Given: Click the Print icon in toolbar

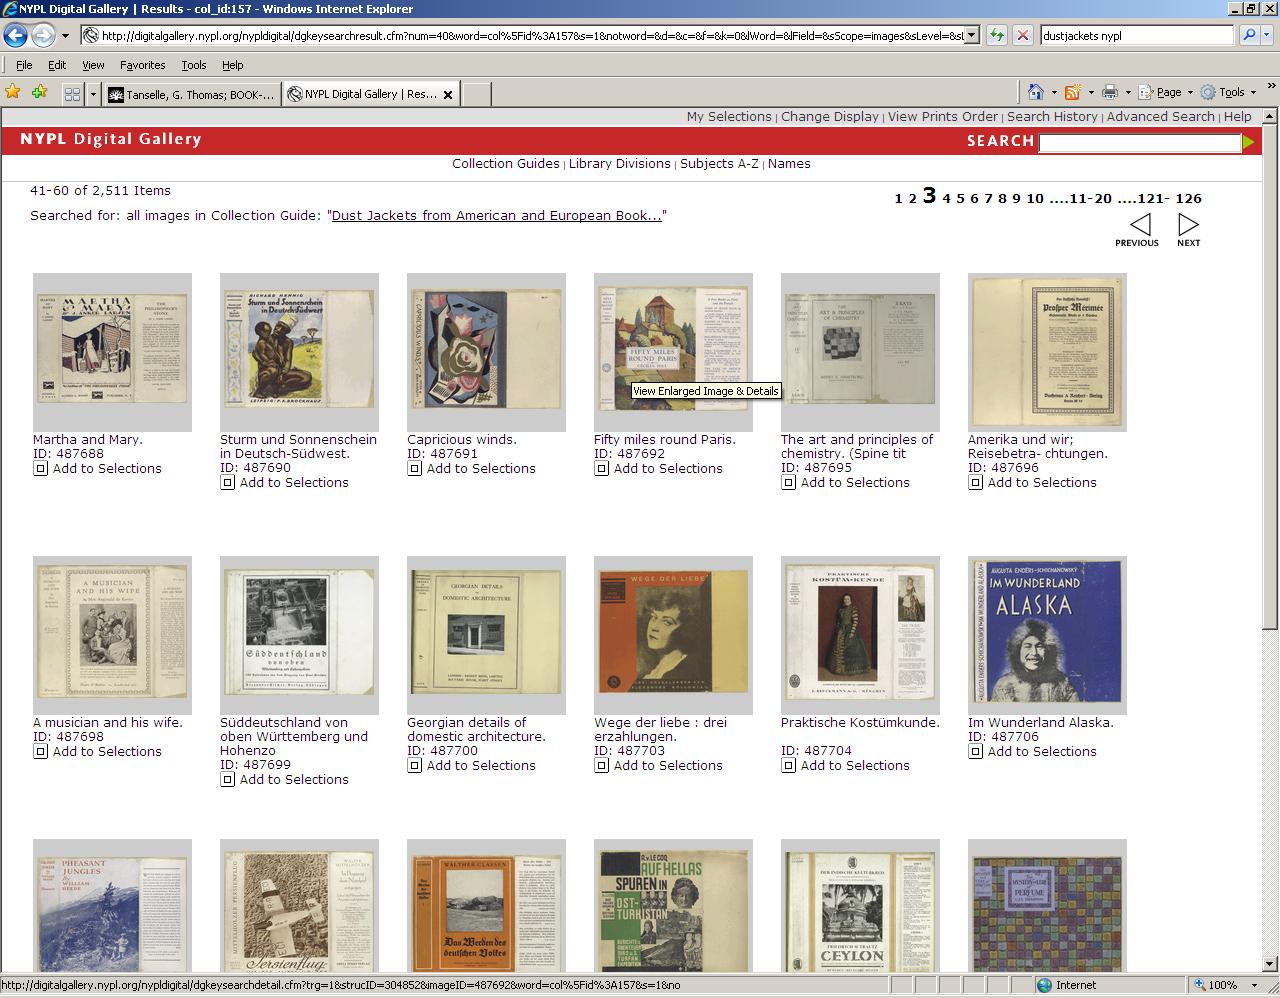Looking at the screenshot, I should click(1110, 91).
